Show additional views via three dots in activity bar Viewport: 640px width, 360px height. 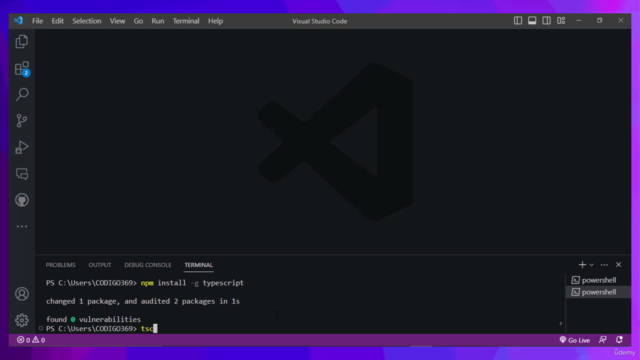(x=22, y=227)
